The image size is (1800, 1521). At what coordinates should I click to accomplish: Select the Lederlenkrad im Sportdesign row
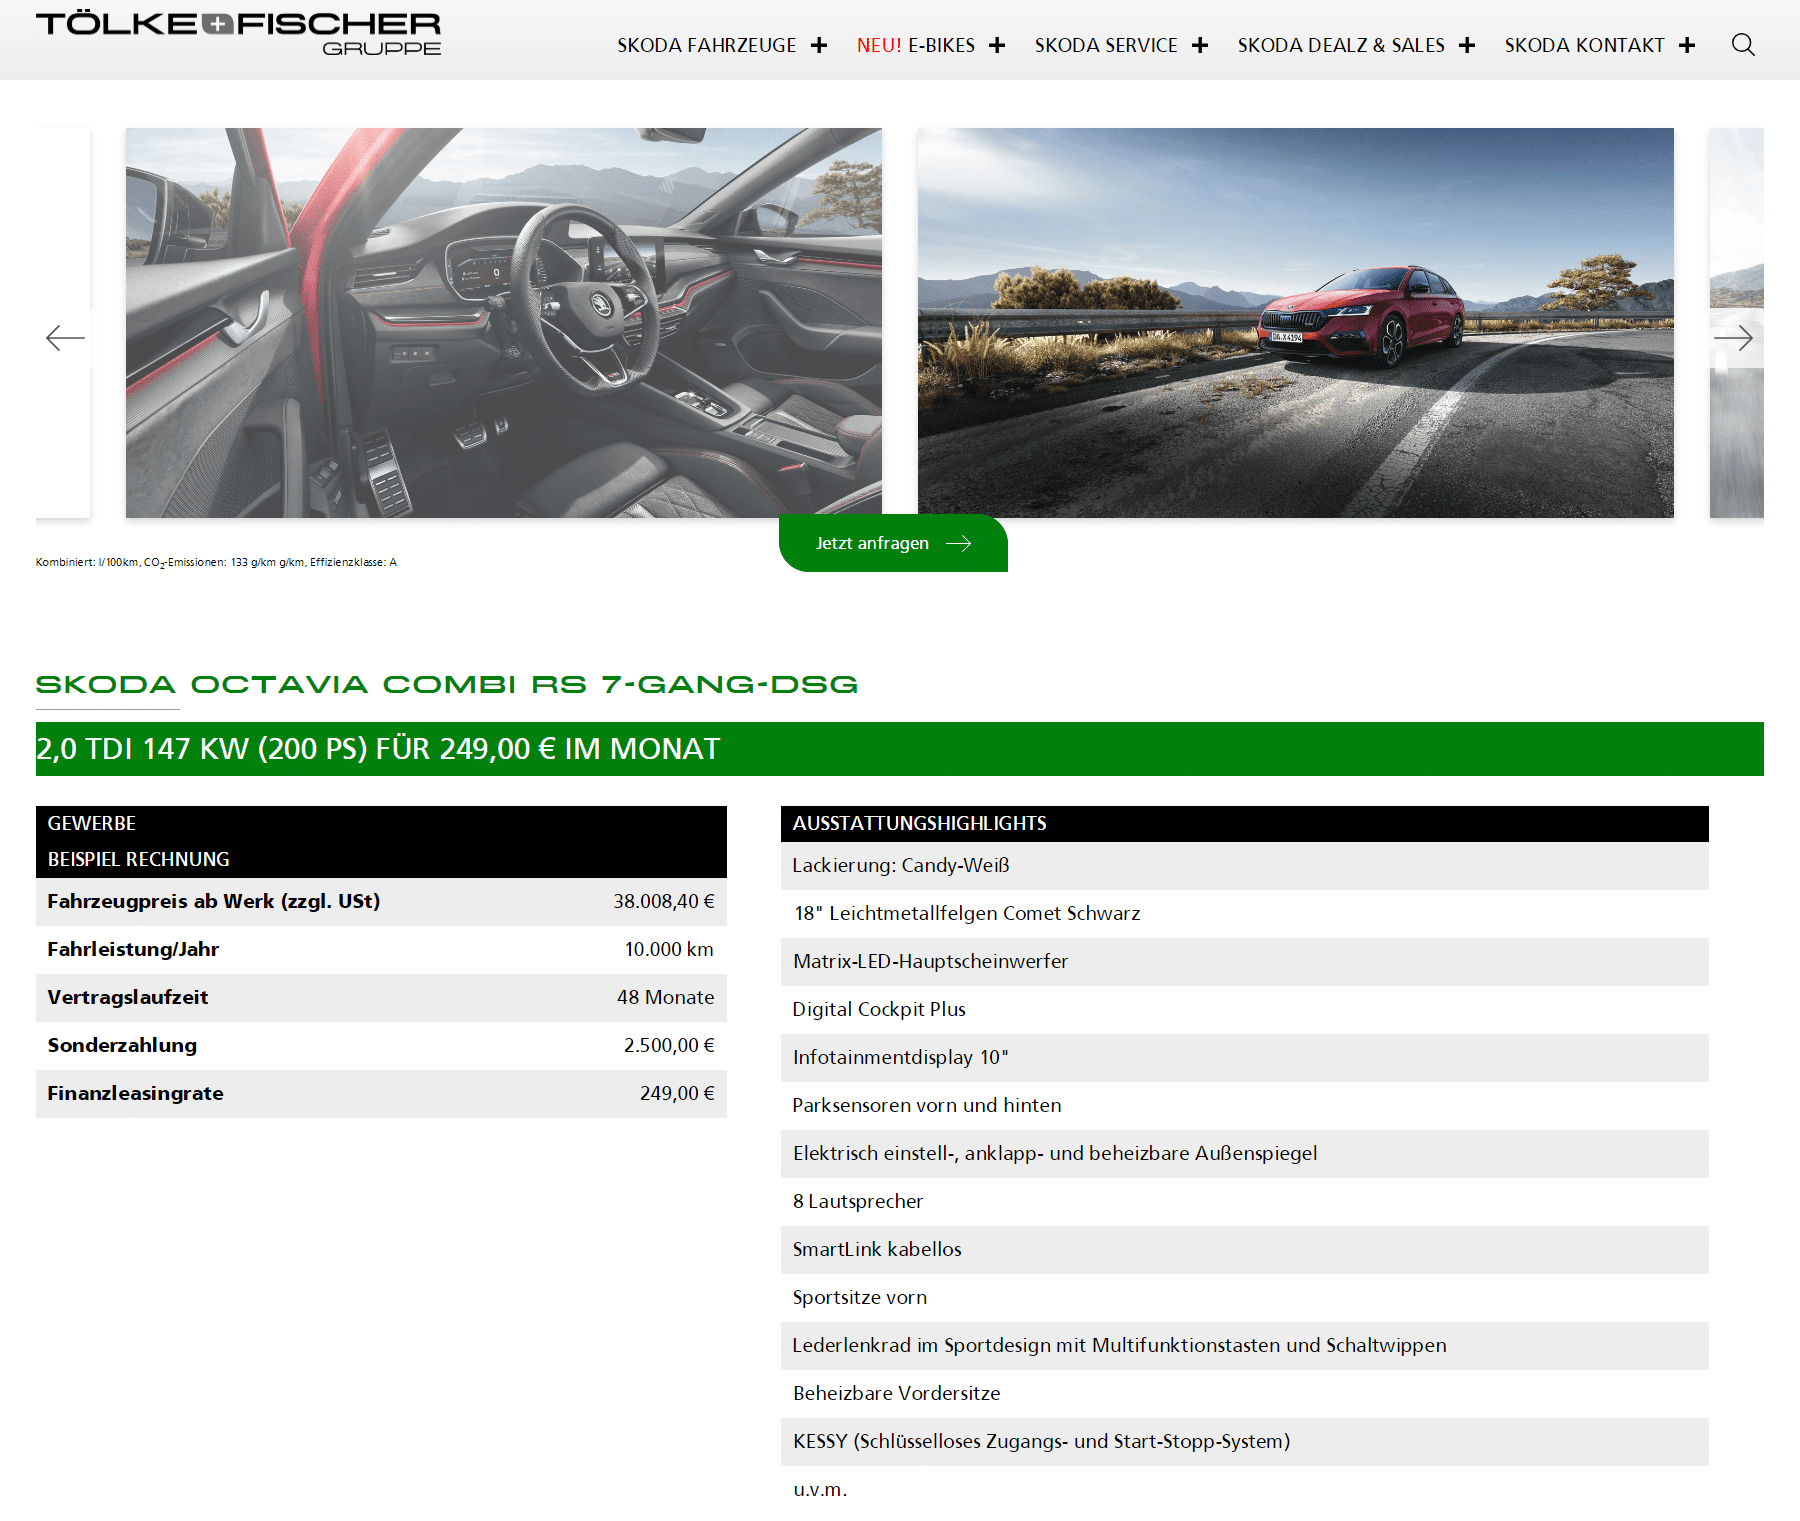1245,1346
